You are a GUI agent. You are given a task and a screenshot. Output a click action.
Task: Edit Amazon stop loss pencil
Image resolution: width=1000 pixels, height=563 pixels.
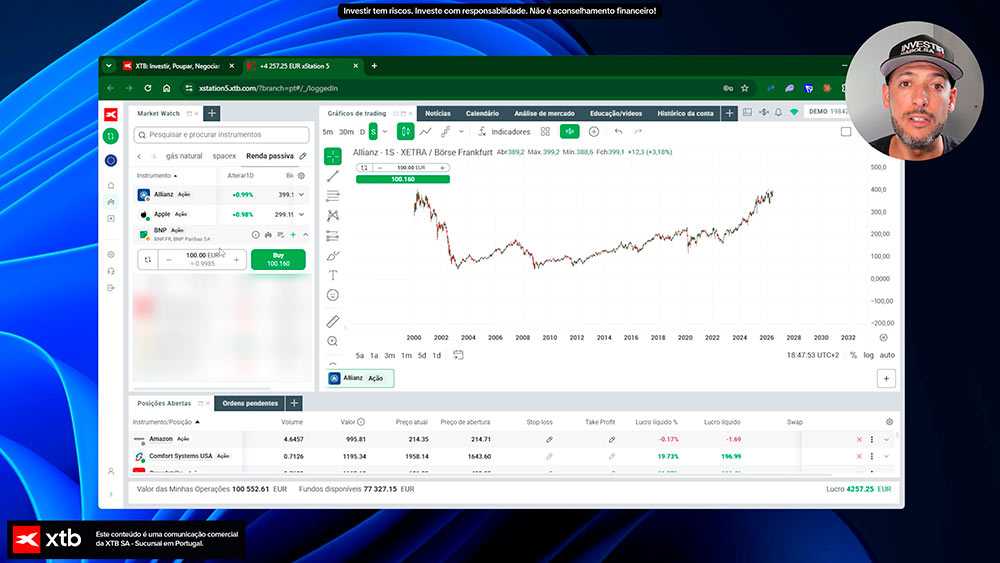point(549,439)
